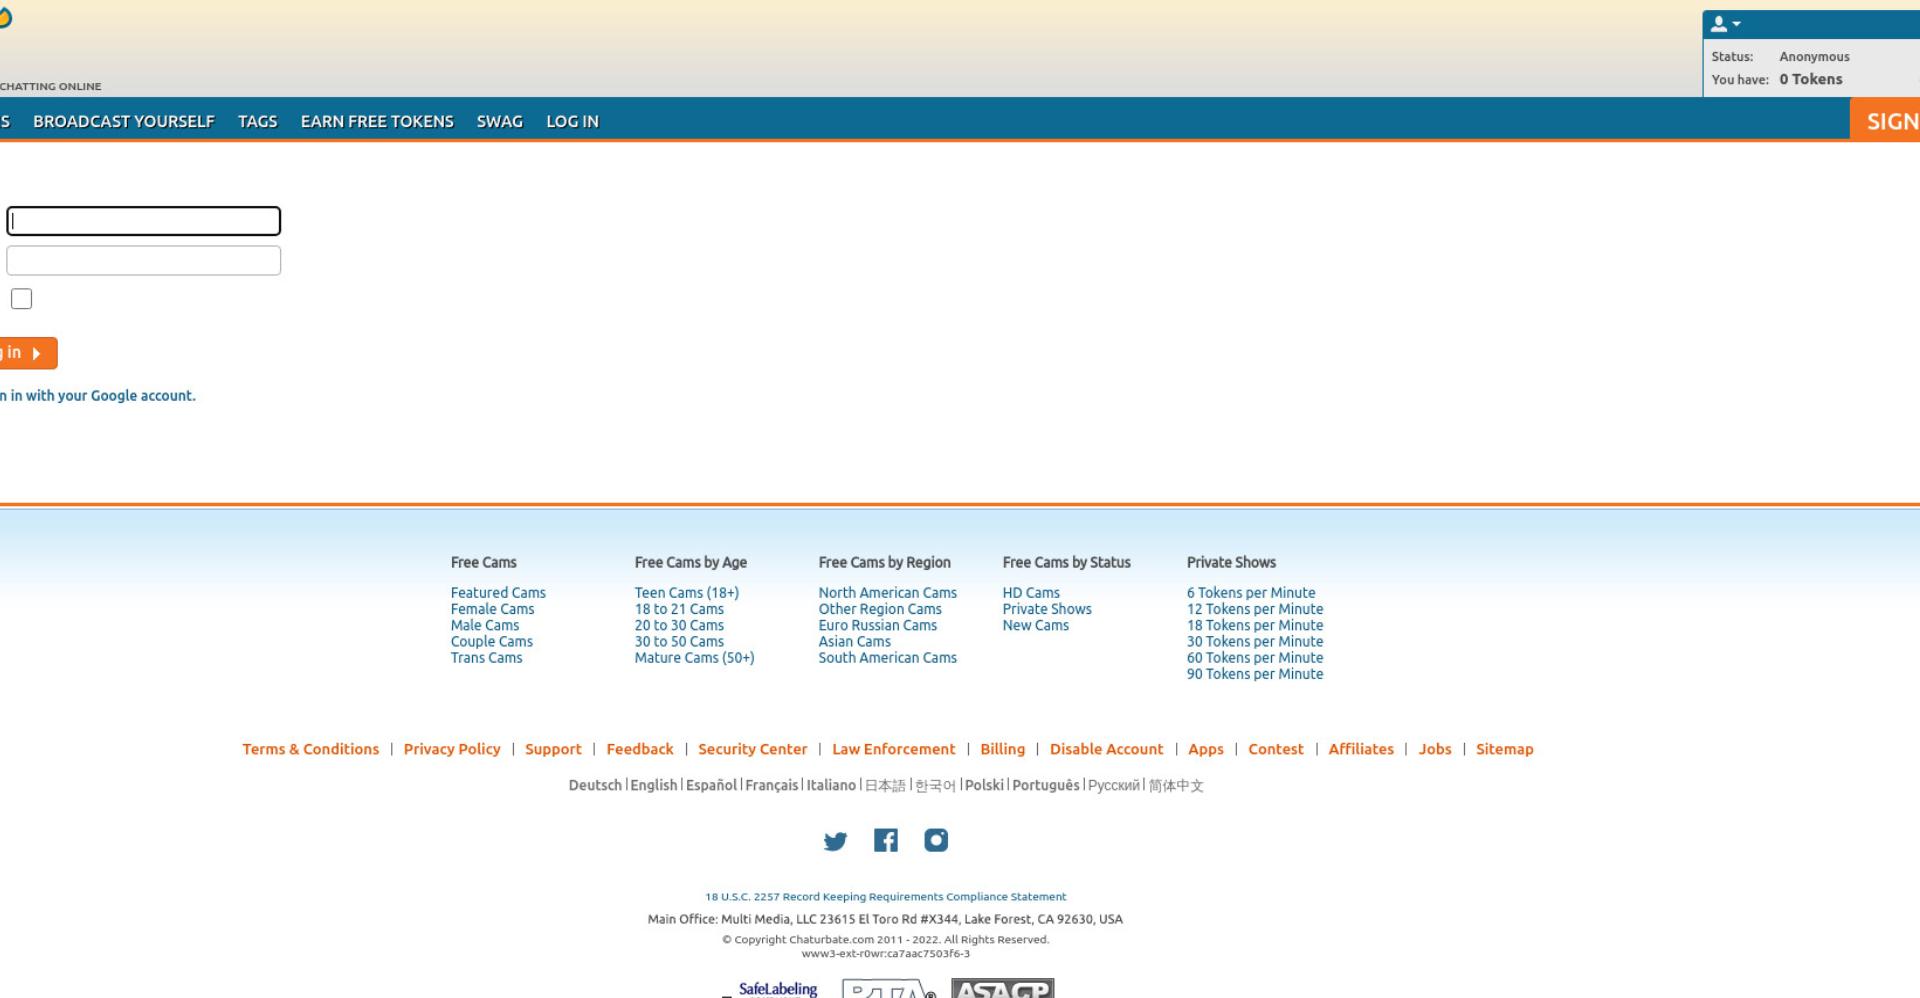Select Log In in nav bar

click(x=572, y=121)
